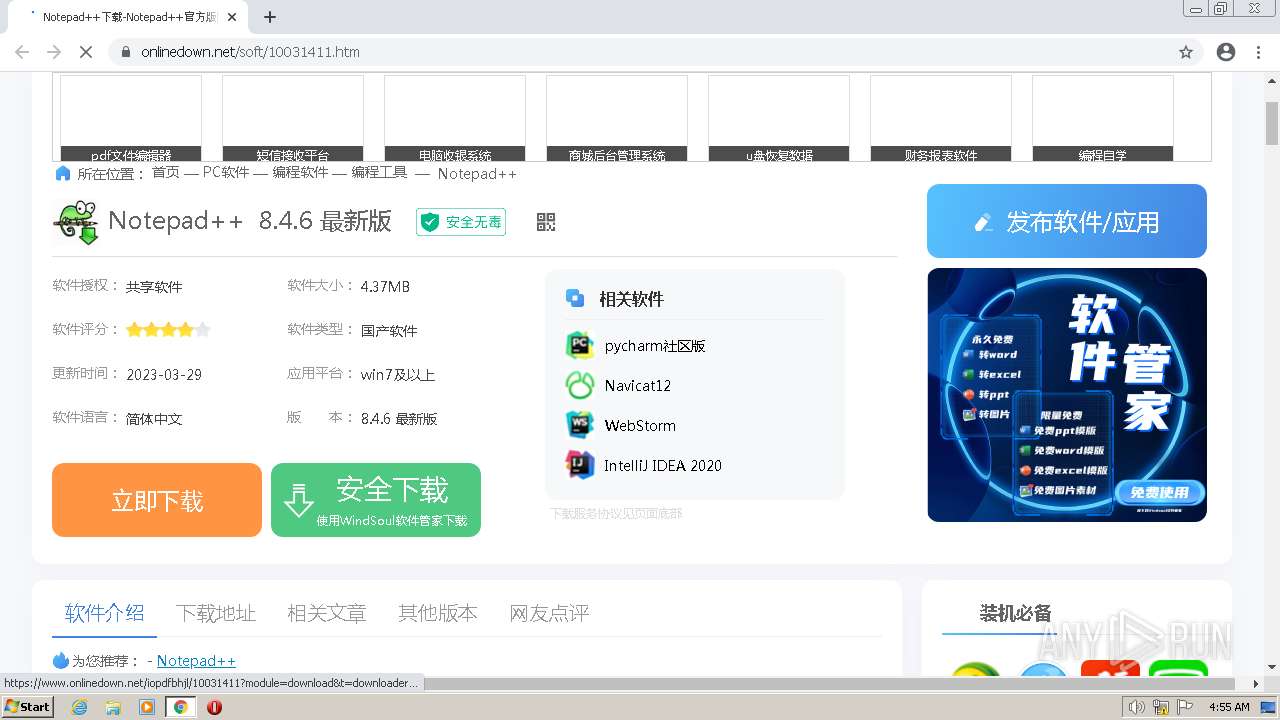This screenshot has height=720, width=1280.
Task: Open the 电脑收银系统 ad tile
Action: (x=455, y=118)
